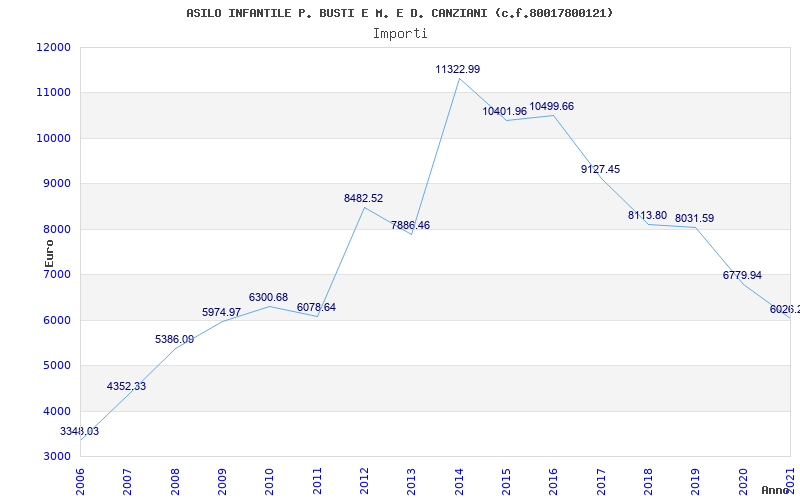Click x-axis year 2011

[x=317, y=482]
